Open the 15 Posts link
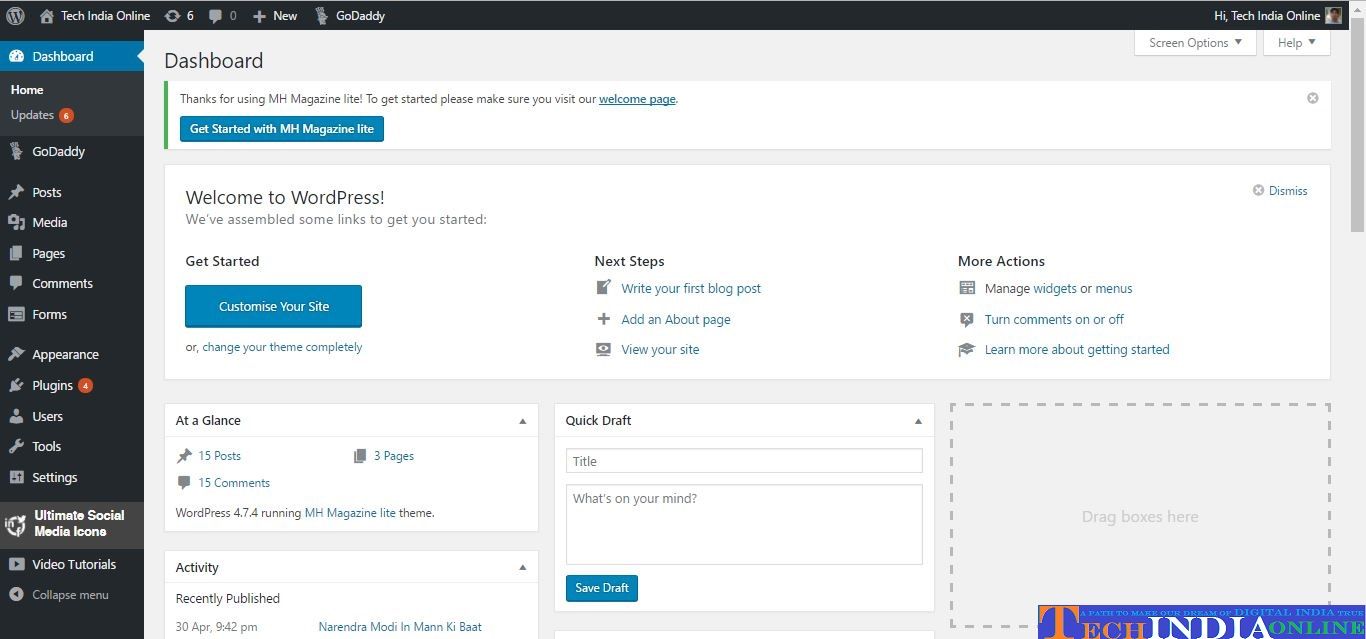The height and width of the screenshot is (639, 1366). (219, 456)
